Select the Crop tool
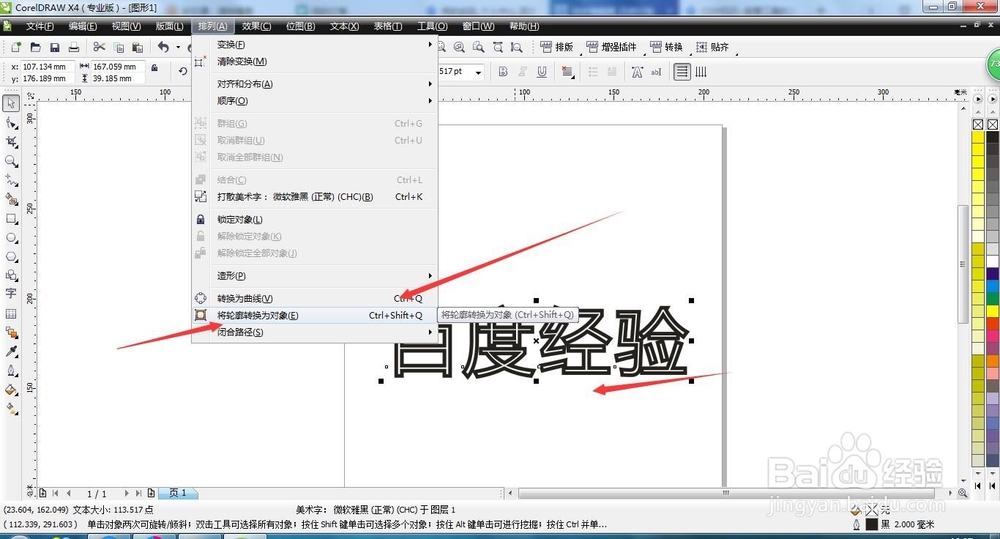The height and width of the screenshot is (539, 1000). pos(11,142)
